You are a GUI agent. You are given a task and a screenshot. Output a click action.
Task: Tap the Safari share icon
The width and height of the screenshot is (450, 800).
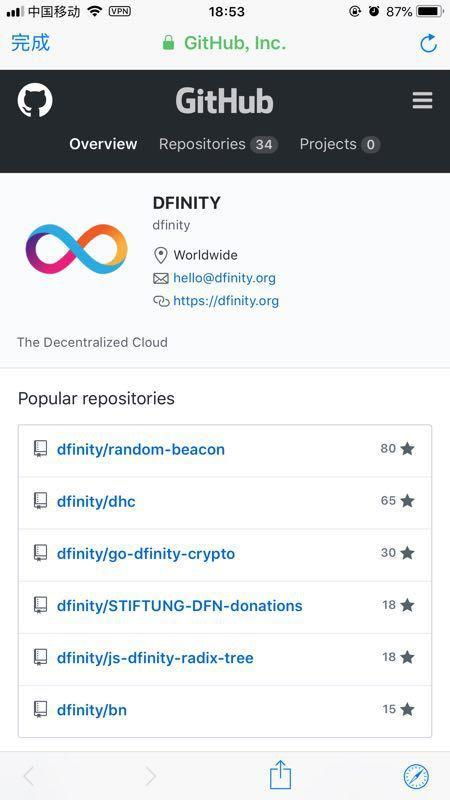point(280,774)
